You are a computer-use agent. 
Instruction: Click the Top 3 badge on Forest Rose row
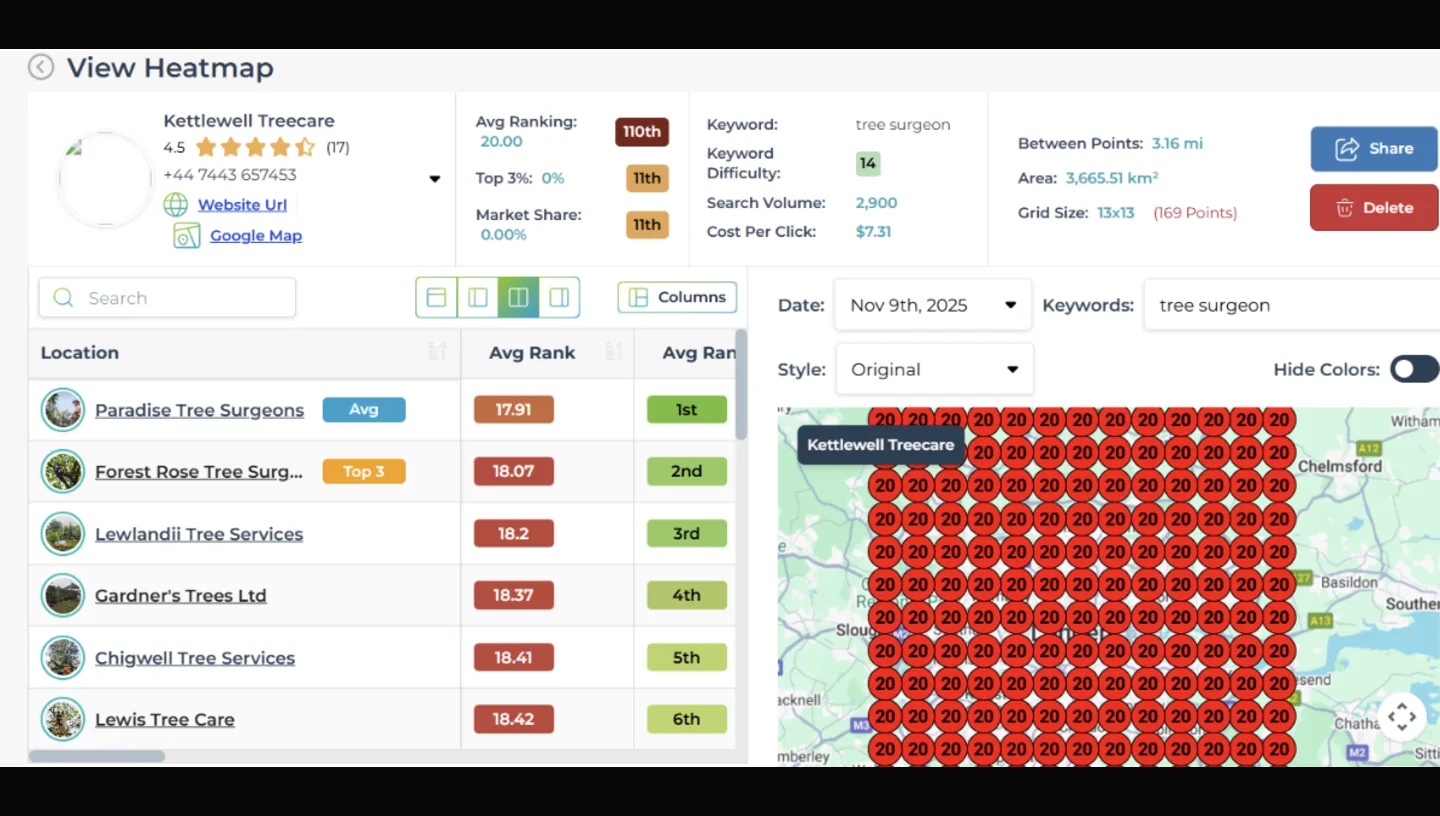[x=364, y=472]
